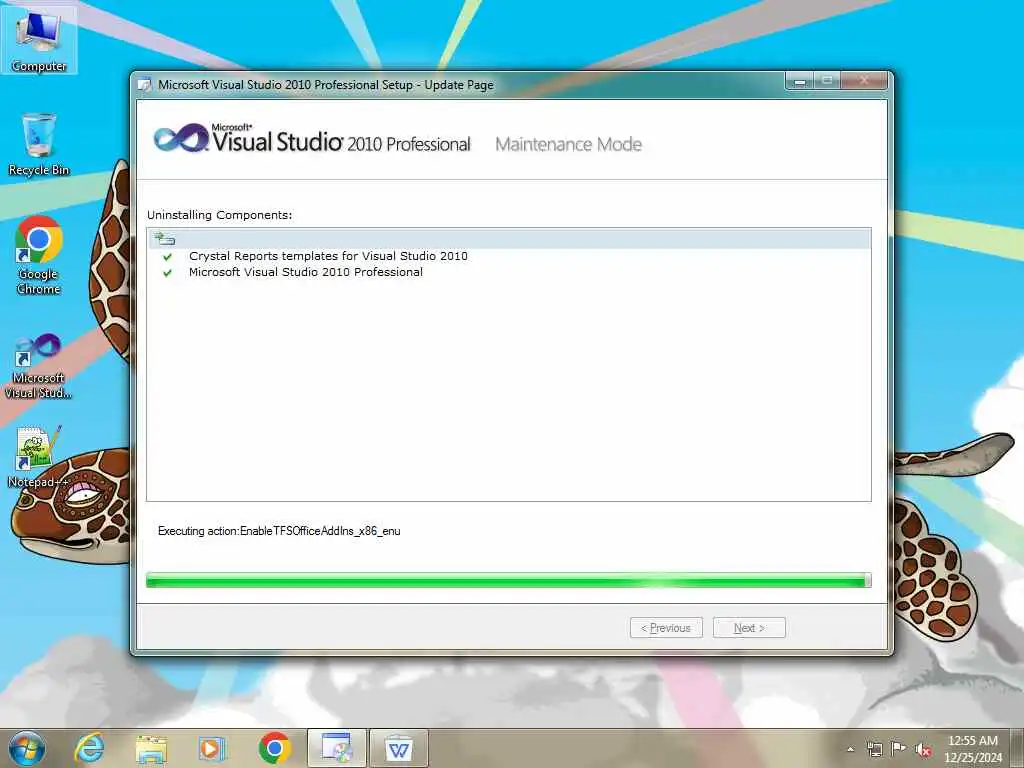
Task: Open Windows Explorer from taskbar
Action: point(151,748)
